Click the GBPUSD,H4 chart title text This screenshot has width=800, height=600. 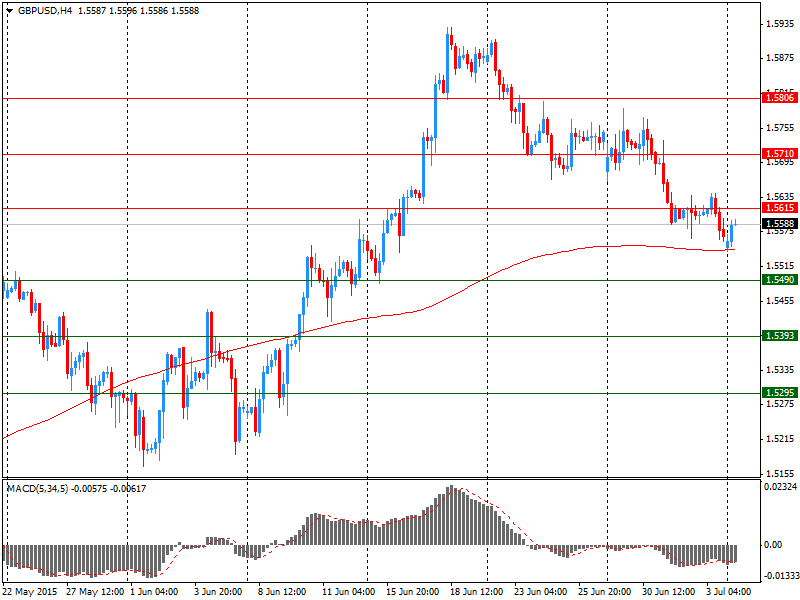44,11
